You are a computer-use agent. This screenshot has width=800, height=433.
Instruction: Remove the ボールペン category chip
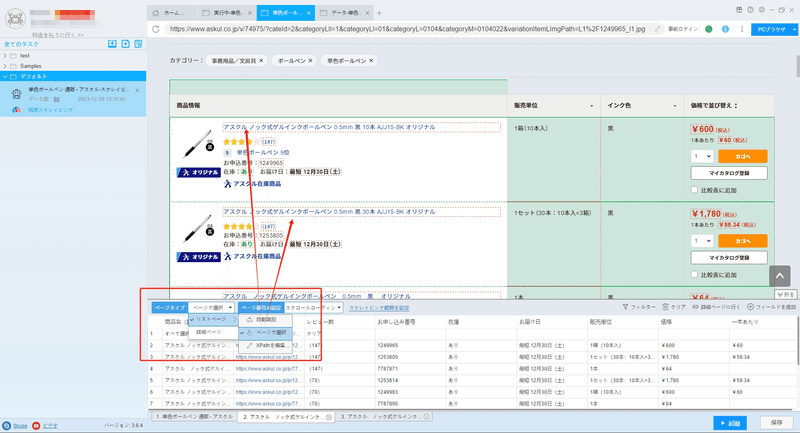click(310, 61)
